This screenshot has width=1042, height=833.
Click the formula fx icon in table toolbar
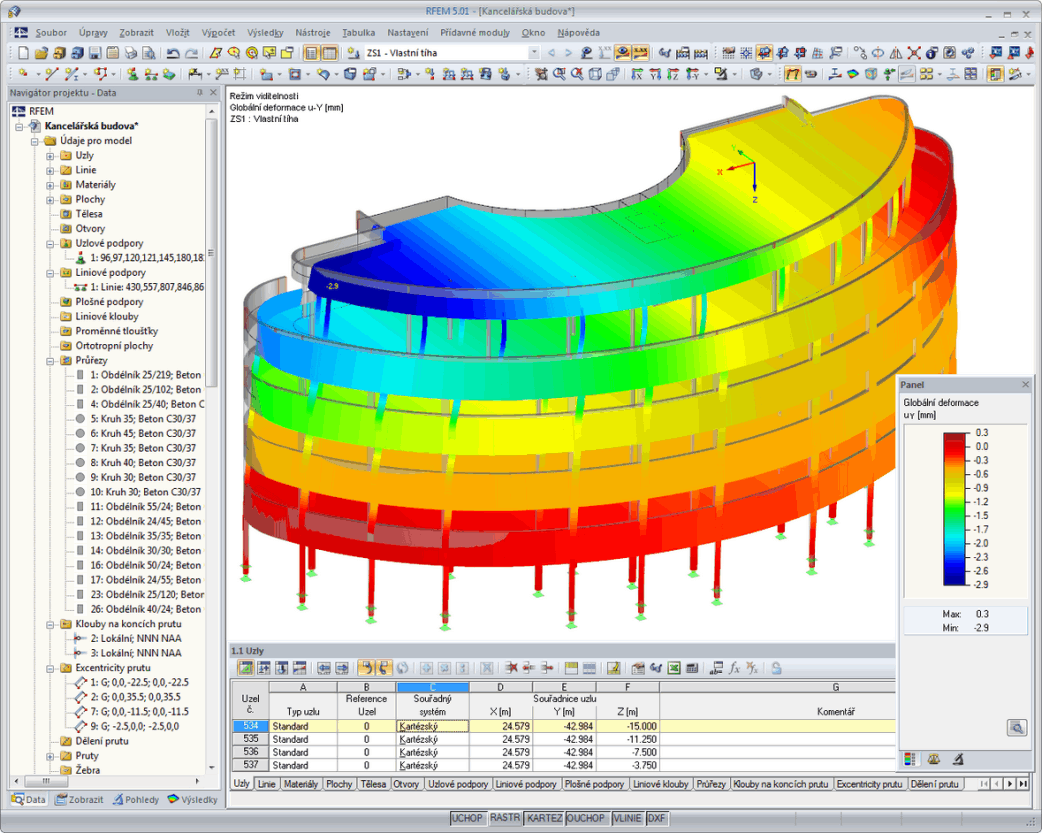point(734,667)
